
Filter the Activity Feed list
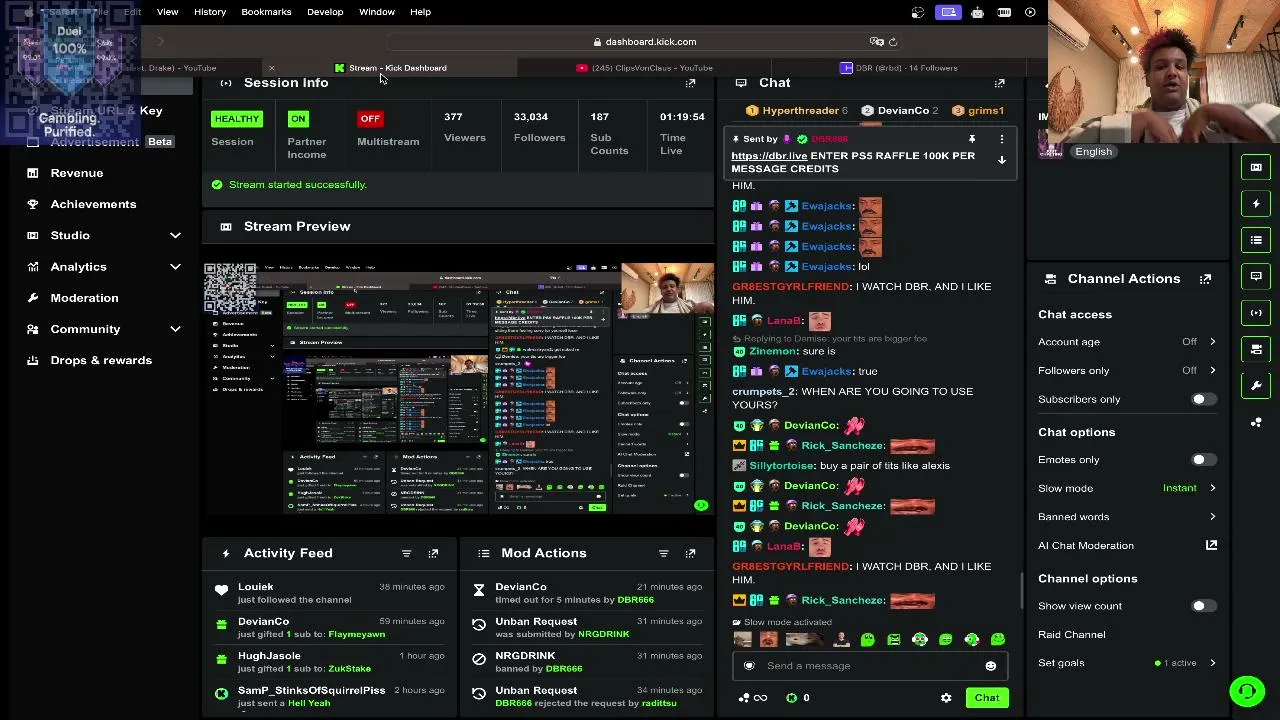point(406,553)
